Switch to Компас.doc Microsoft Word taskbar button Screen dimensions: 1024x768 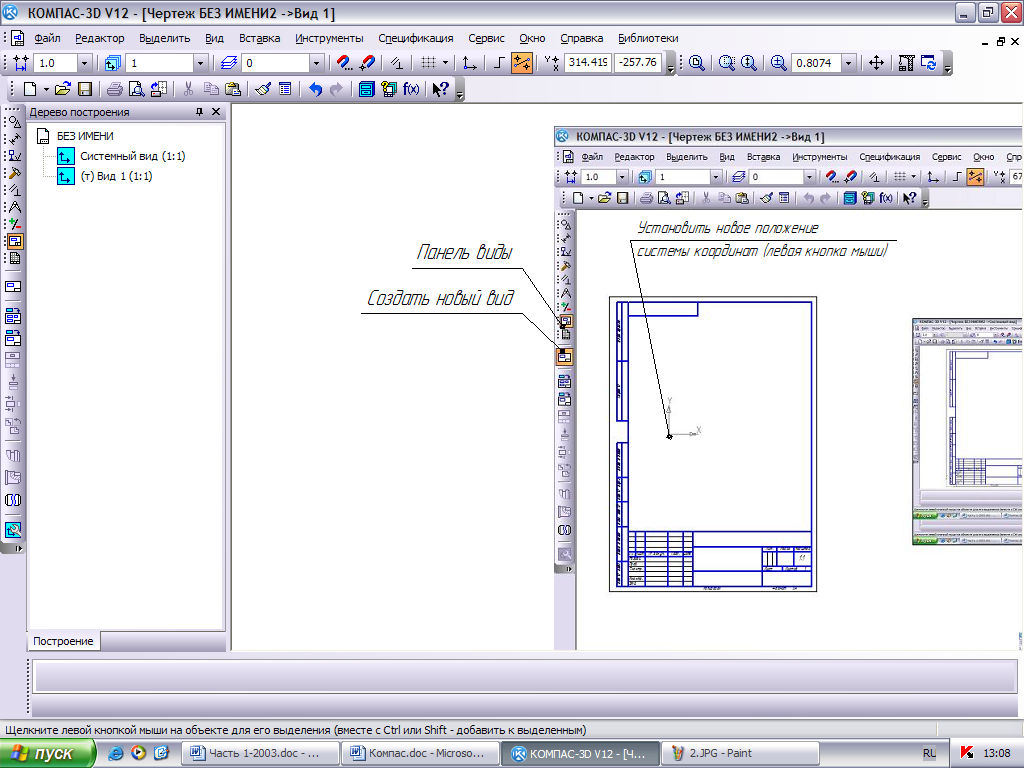tap(421, 753)
